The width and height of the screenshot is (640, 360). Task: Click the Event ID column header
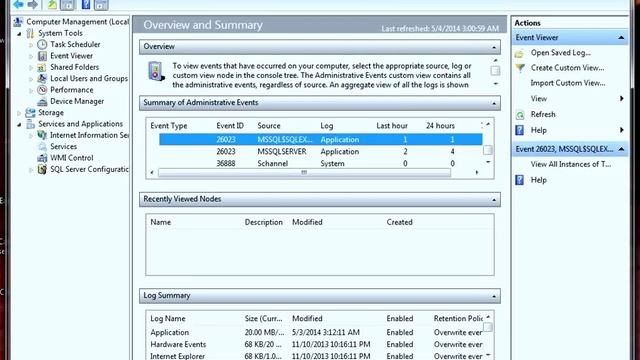pyautogui.click(x=230, y=126)
